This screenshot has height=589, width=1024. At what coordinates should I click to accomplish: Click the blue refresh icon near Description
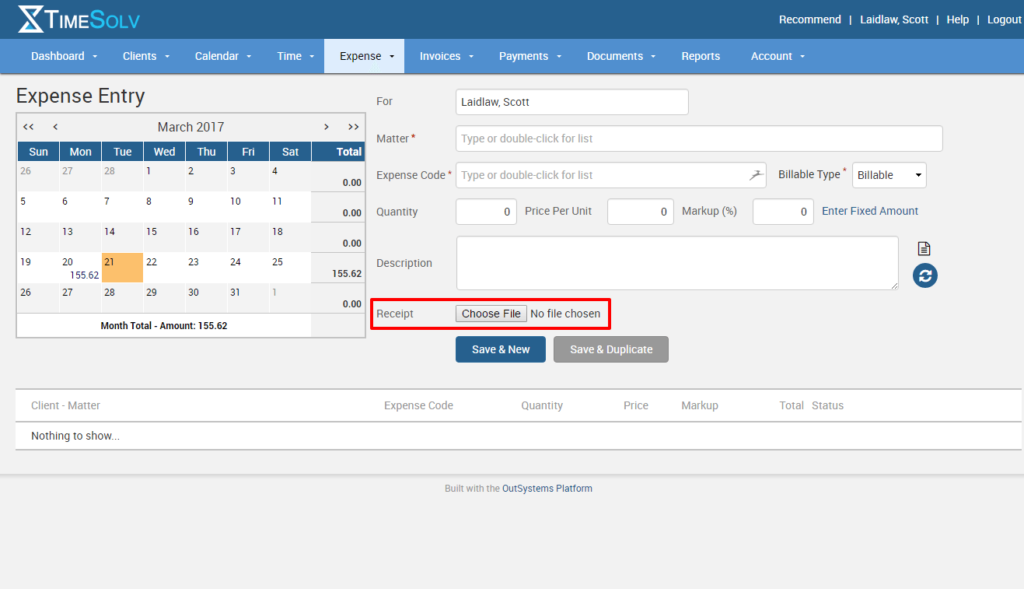(x=923, y=275)
